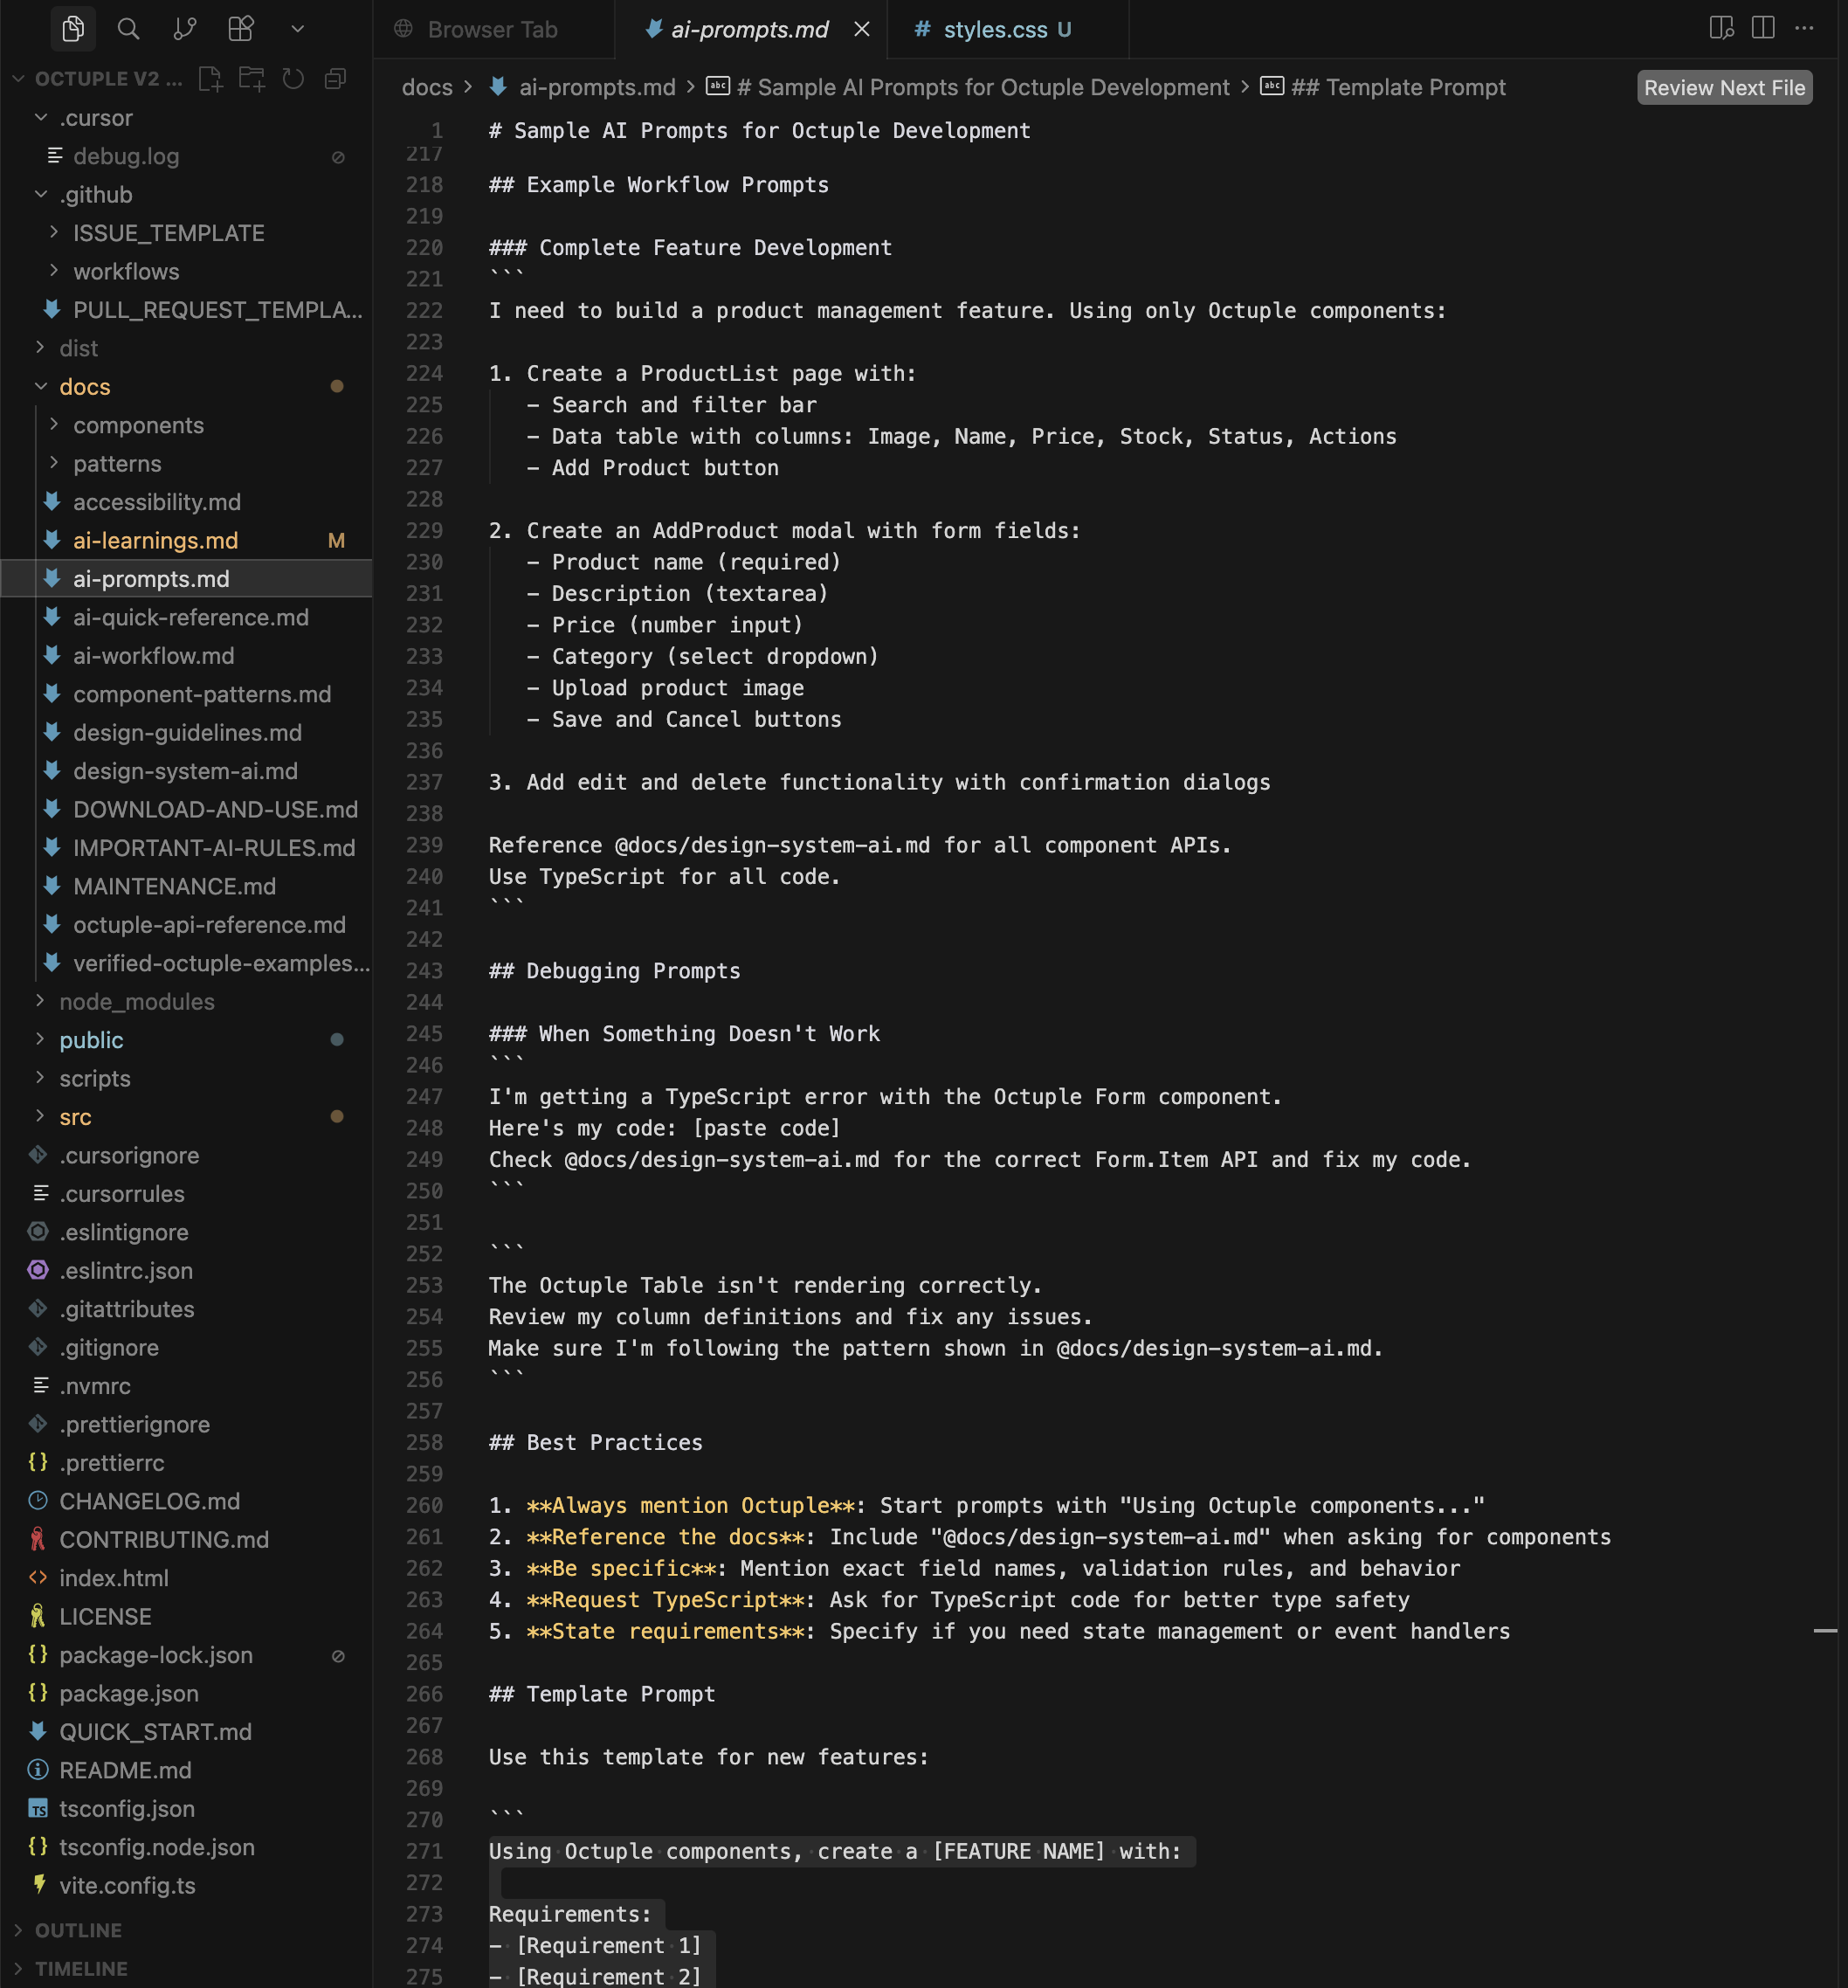
Task: Collapse all folders in the Explorer
Action: (x=334, y=78)
